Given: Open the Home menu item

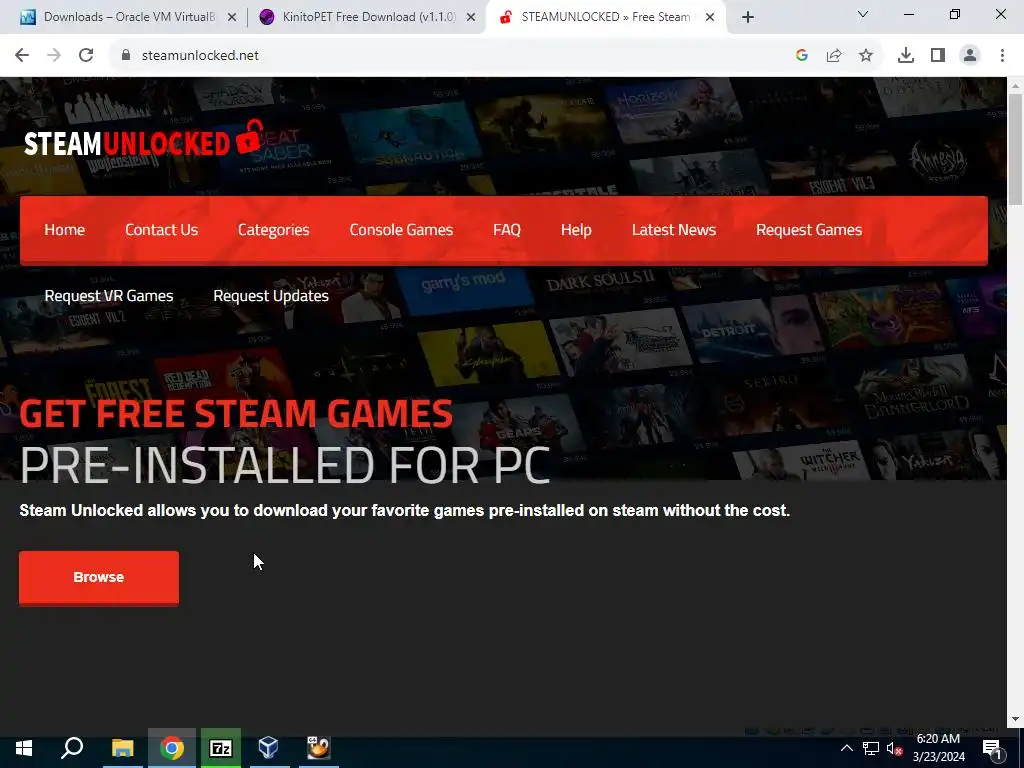Looking at the screenshot, I should (65, 230).
